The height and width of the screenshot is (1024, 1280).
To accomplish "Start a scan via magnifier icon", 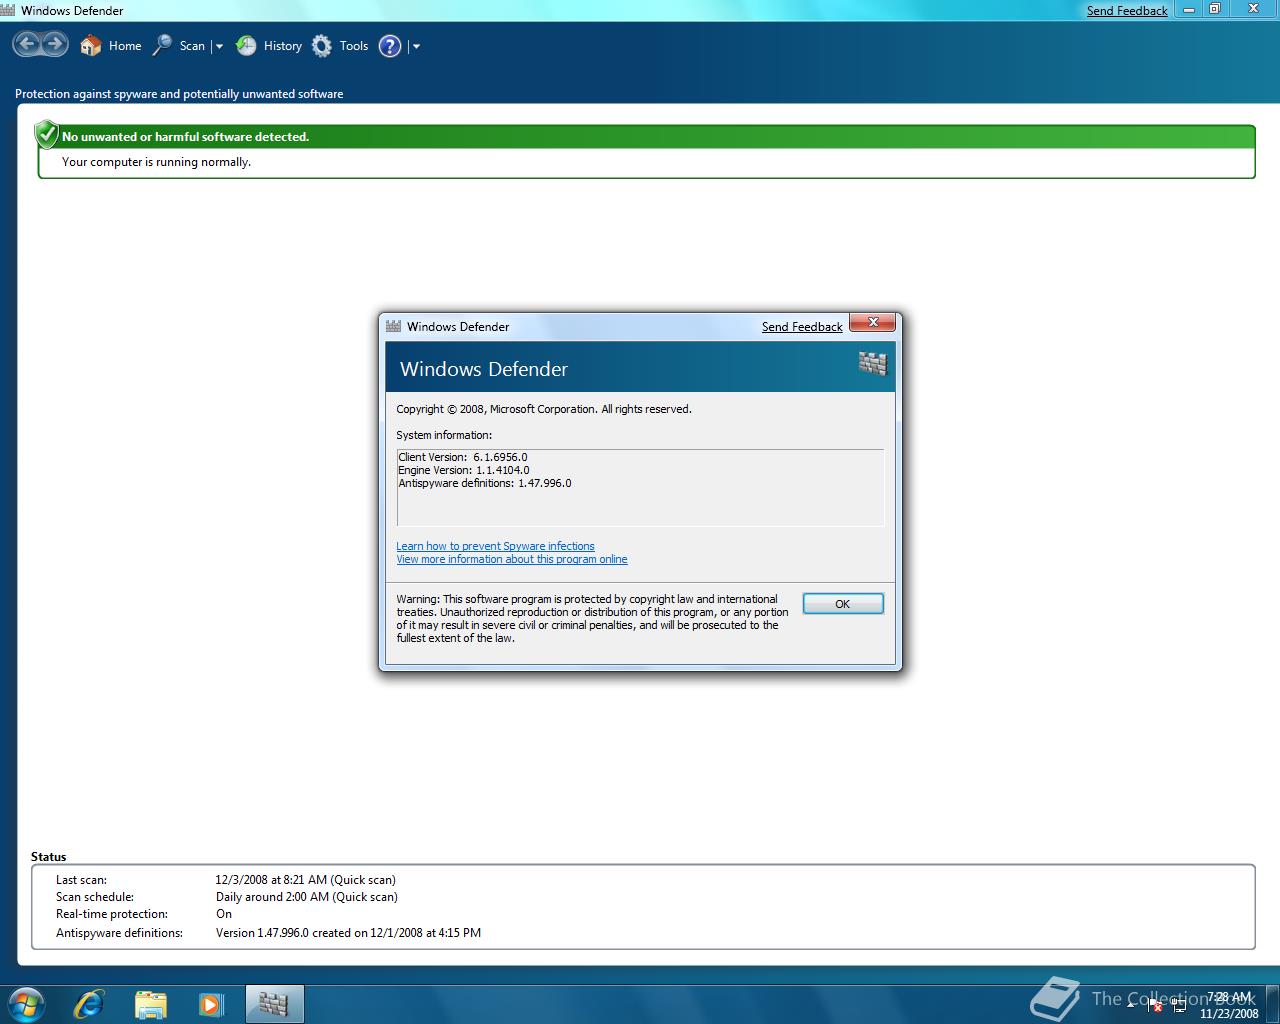I will (162, 46).
